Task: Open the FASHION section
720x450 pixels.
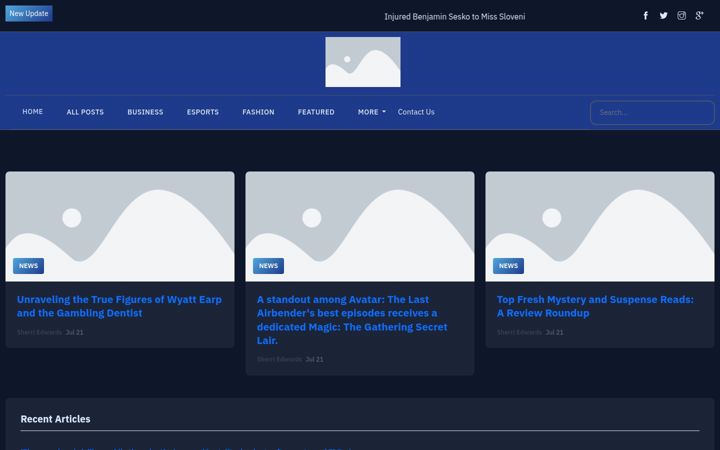Action: coord(258,112)
